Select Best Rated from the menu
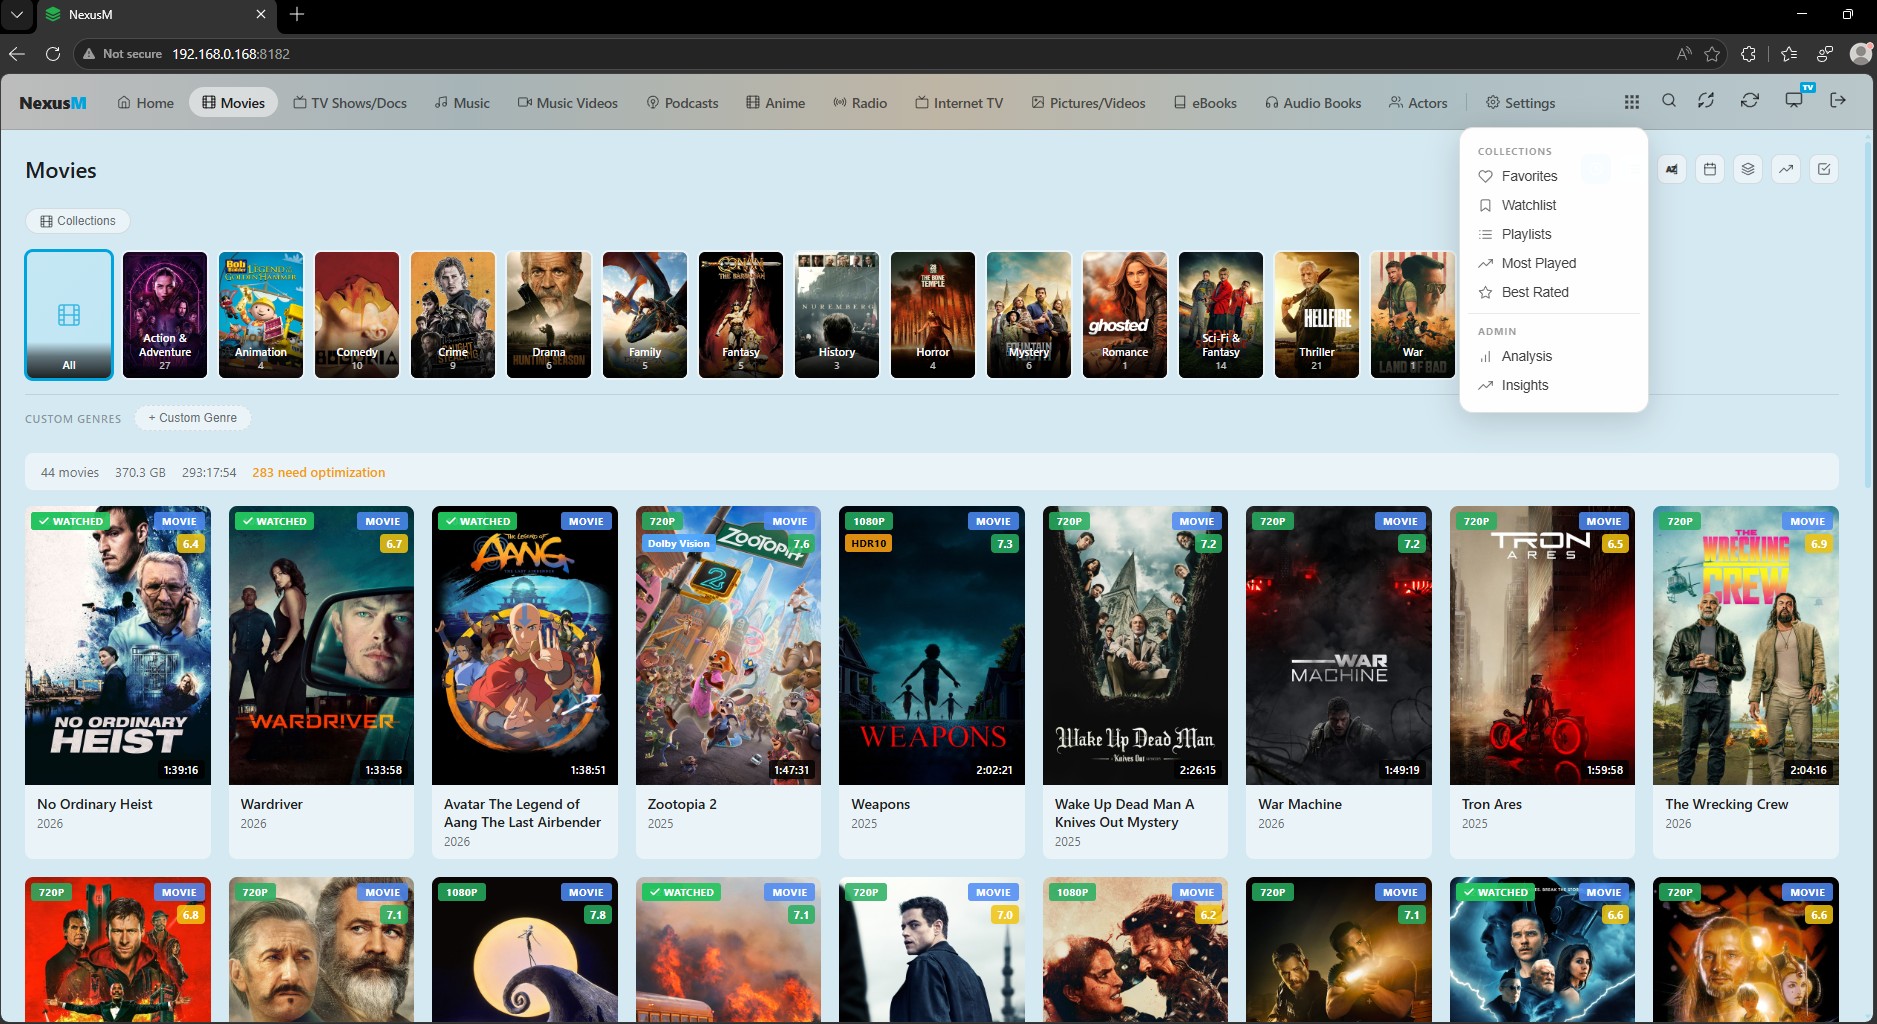This screenshot has height=1024, width=1877. pyautogui.click(x=1554, y=292)
